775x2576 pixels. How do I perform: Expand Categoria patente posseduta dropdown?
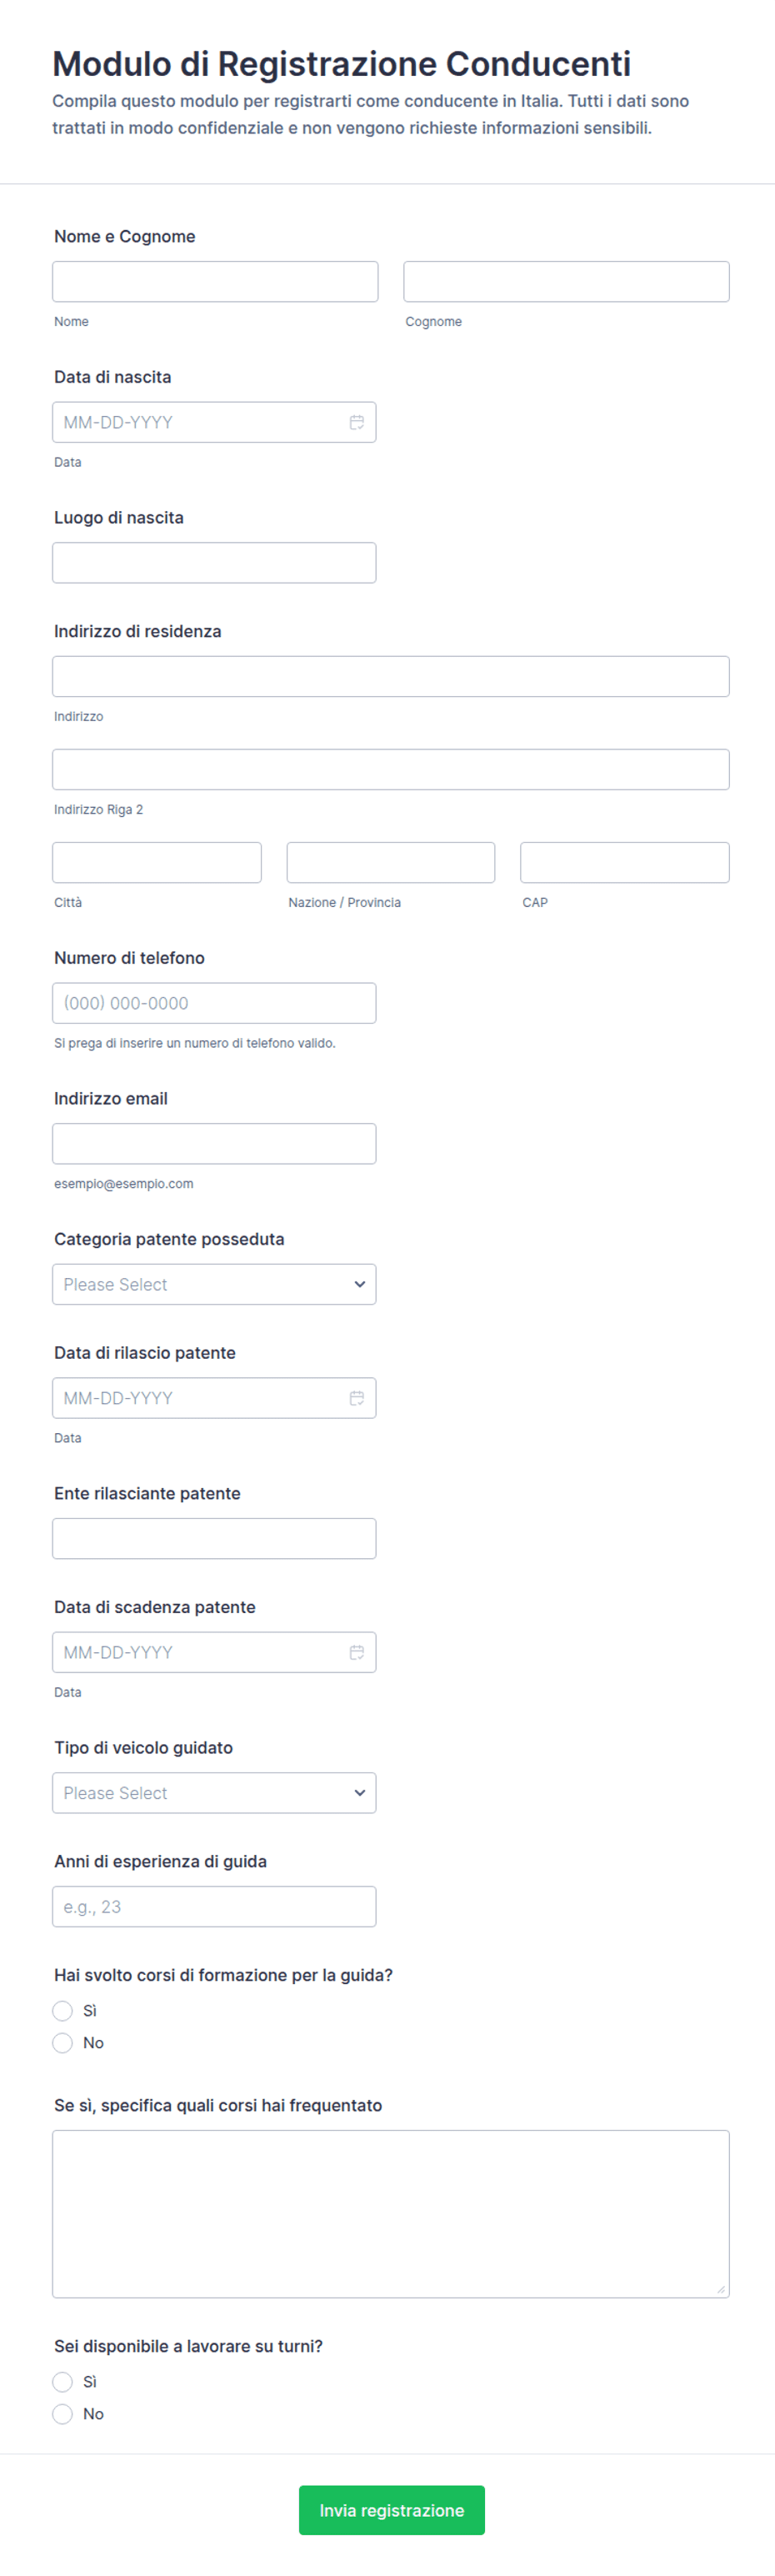point(214,1284)
